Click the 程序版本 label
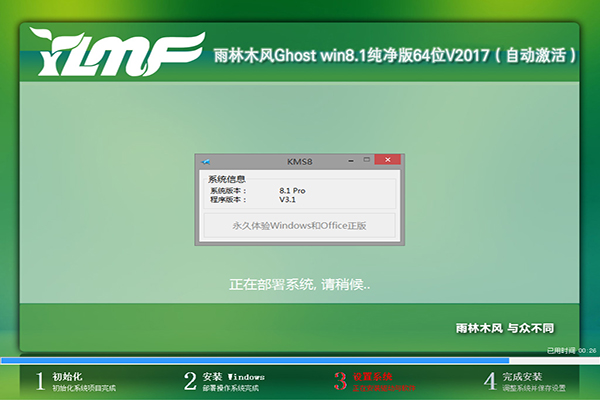 (228, 199)
